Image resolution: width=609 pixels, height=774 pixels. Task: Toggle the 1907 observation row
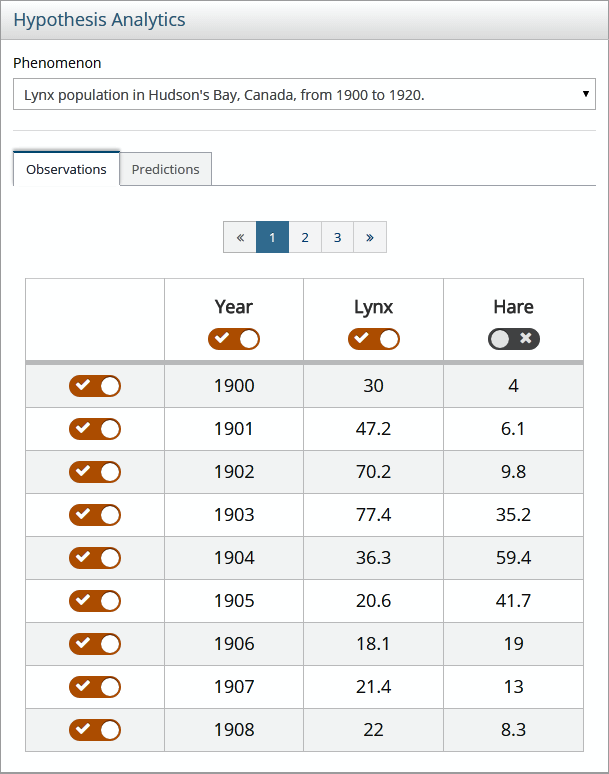point(95,687)
